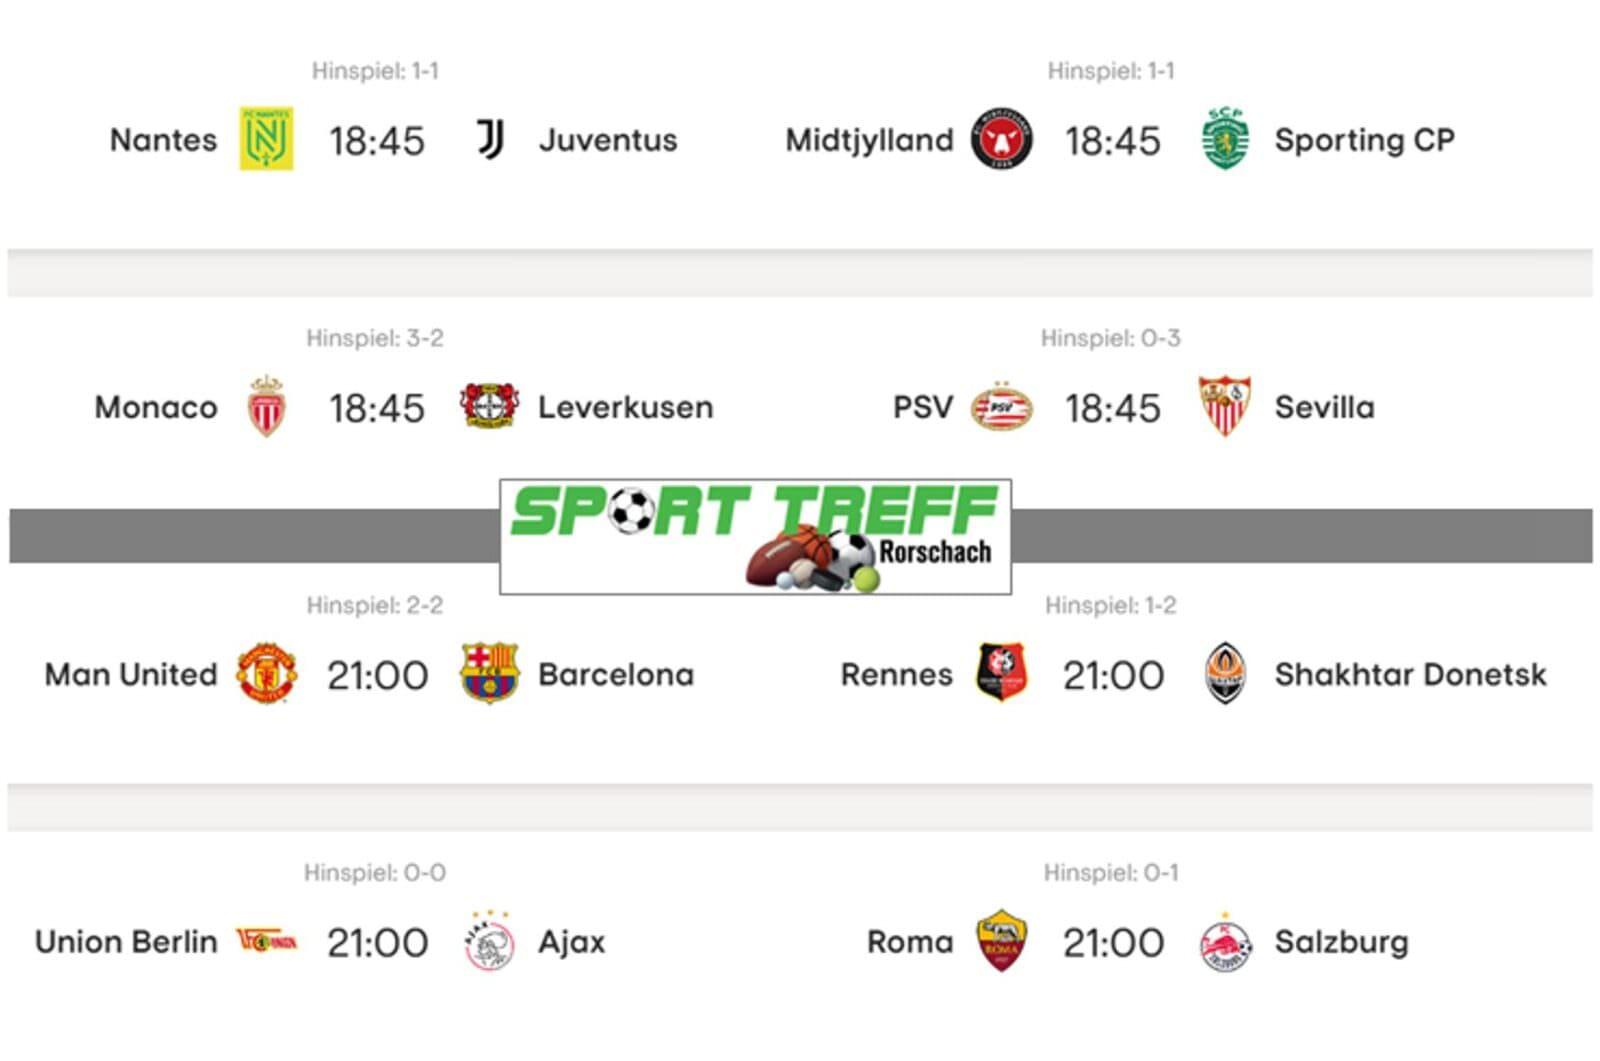Viewport: 1600px width, 1061px height.
Task: Open the Monaco team name link
Action: tap(156, 407)
